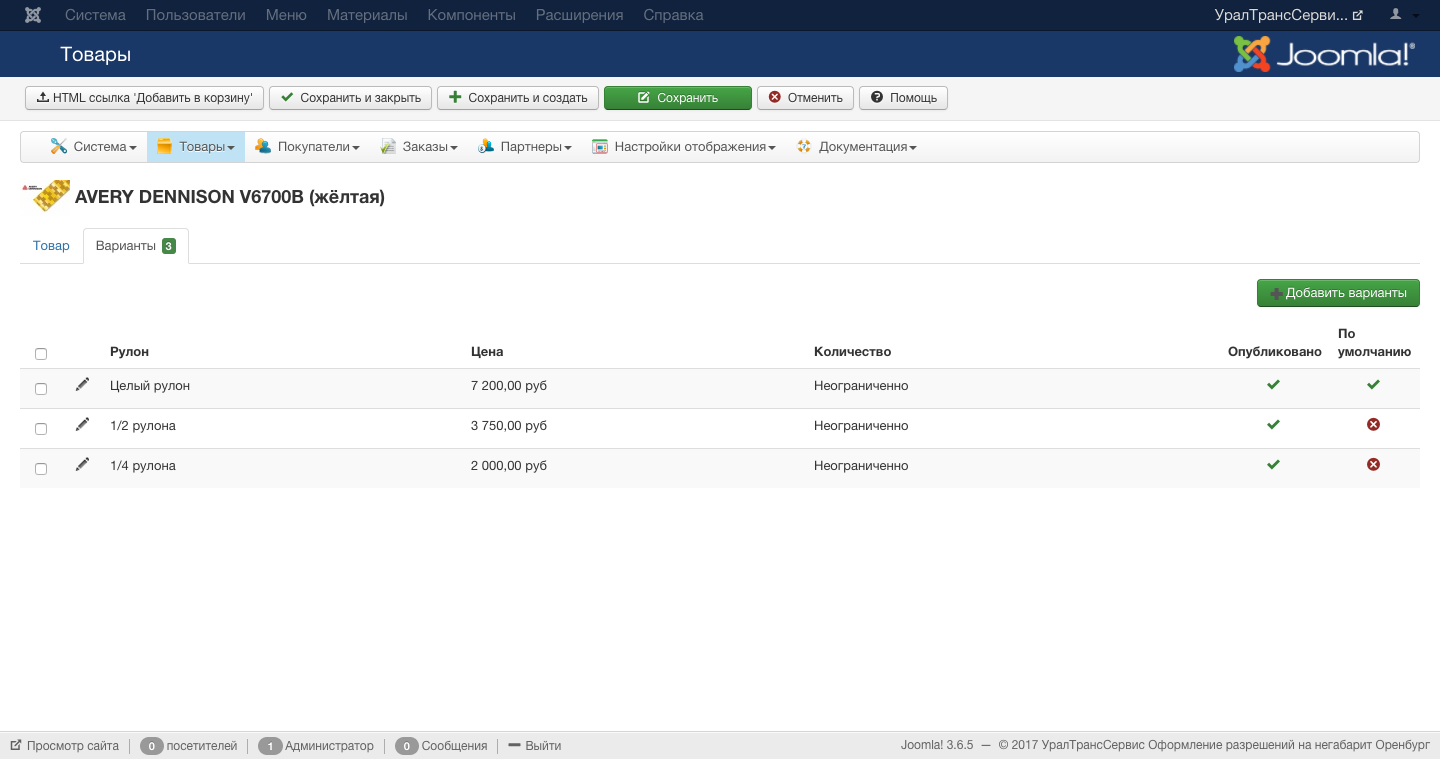1440x759 pixels.
Task: Click the Количество column header
Action: point(852,351)
